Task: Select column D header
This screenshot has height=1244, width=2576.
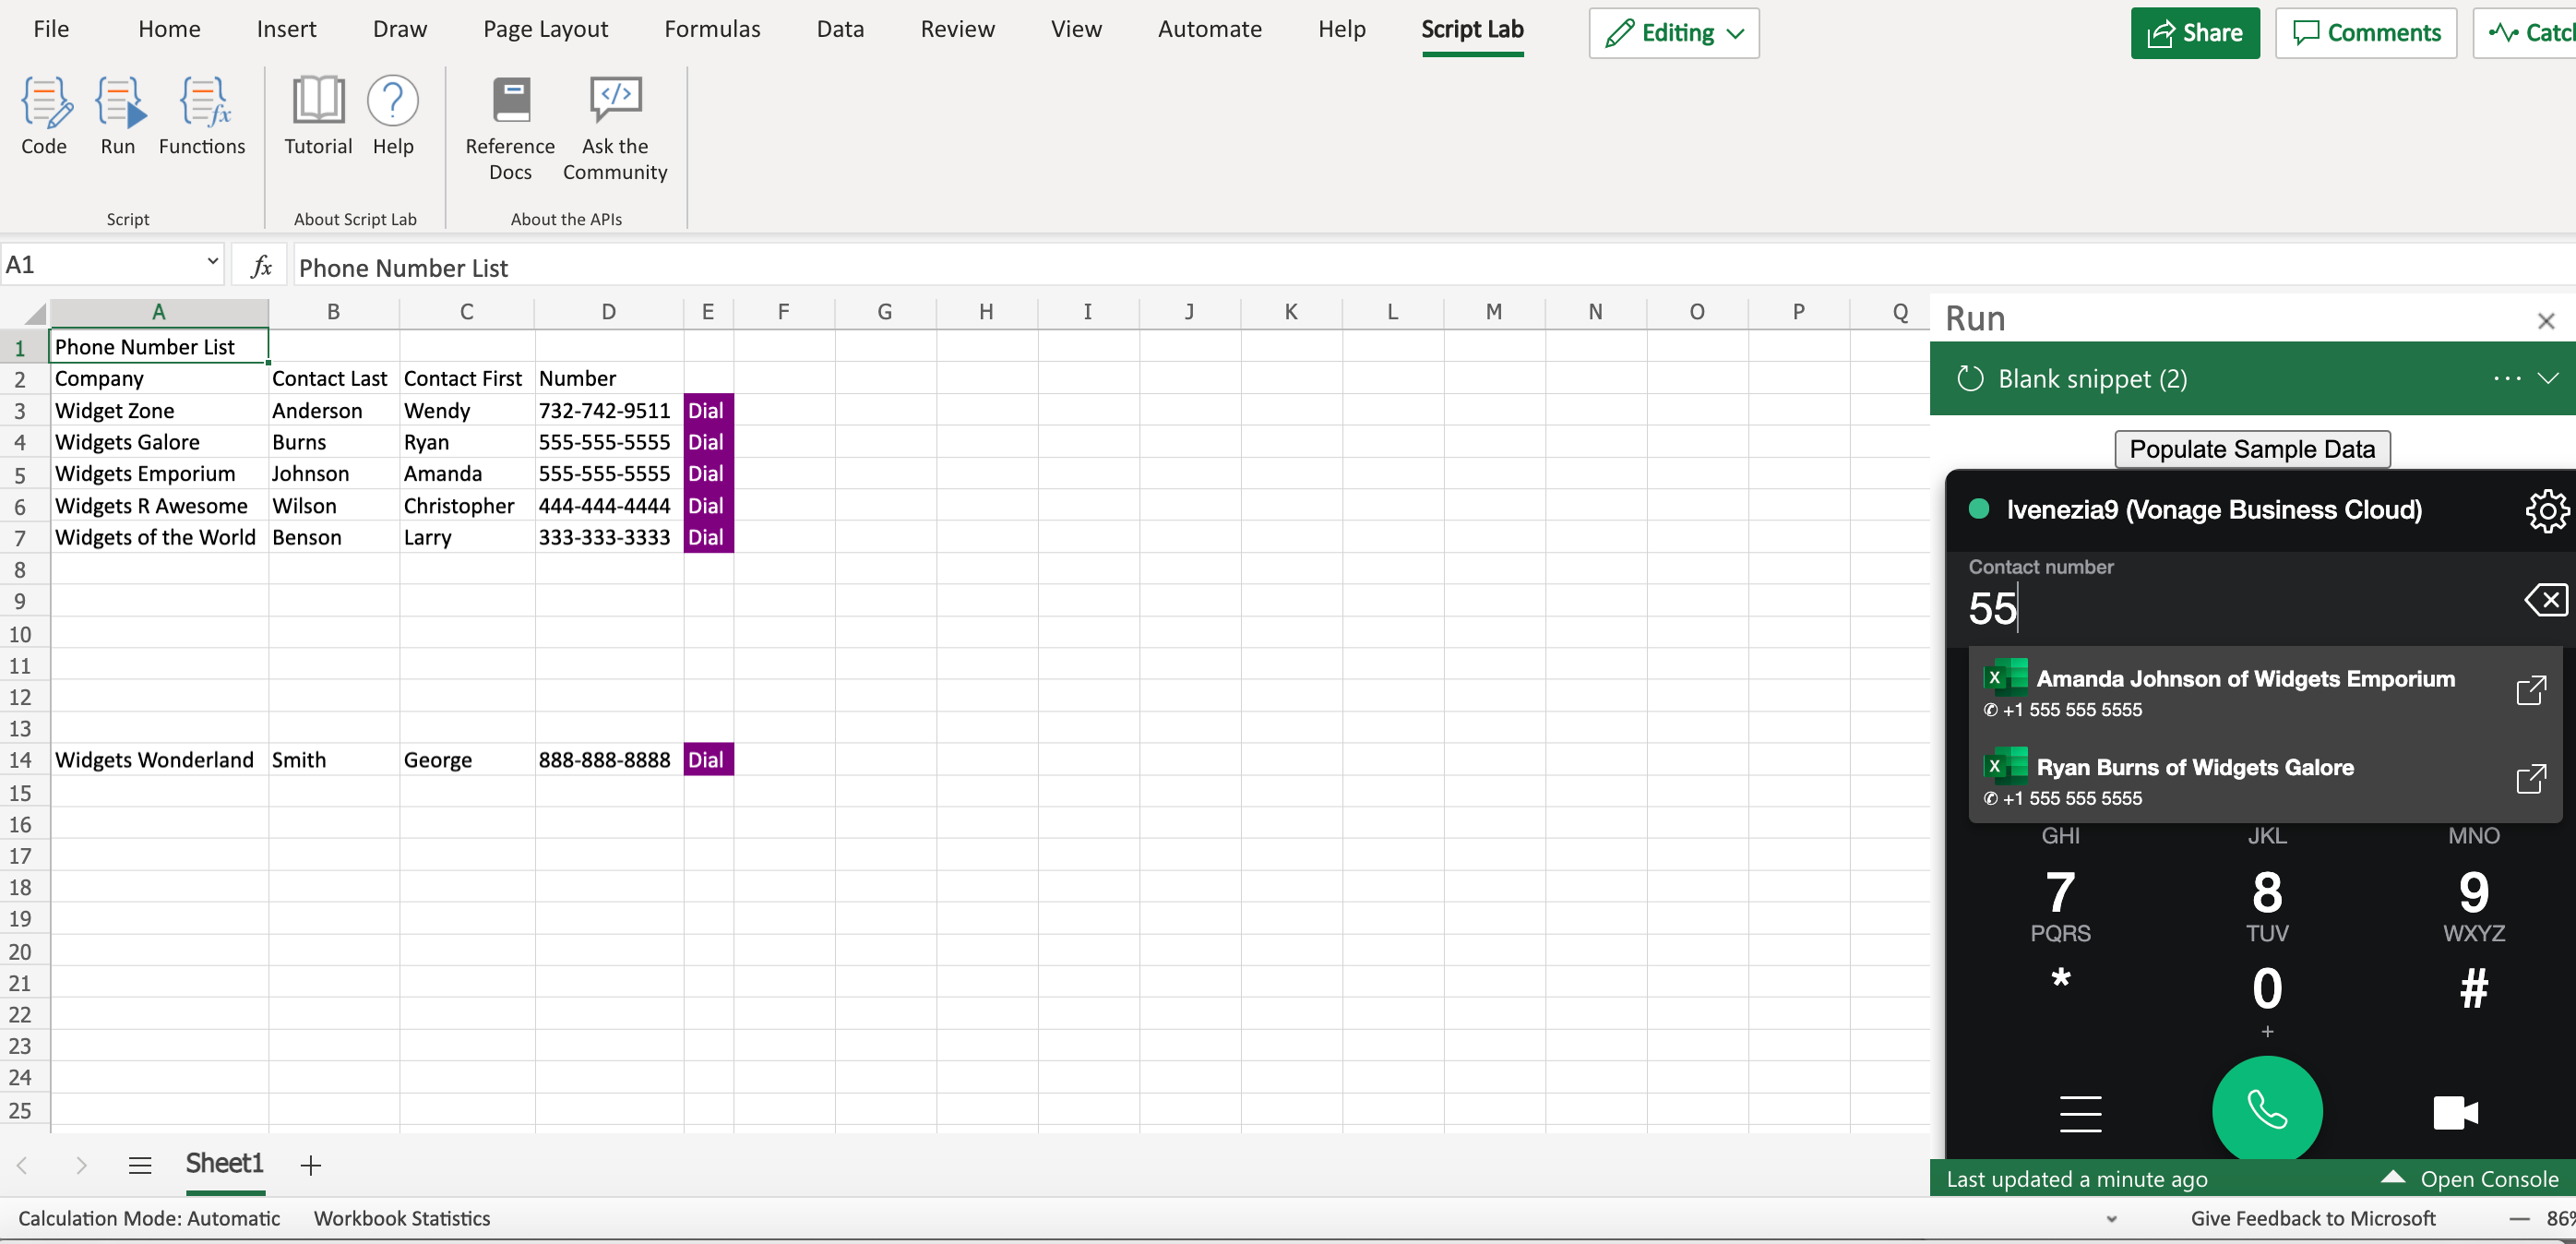Action: pyautogui.click(x=609, y=312)
